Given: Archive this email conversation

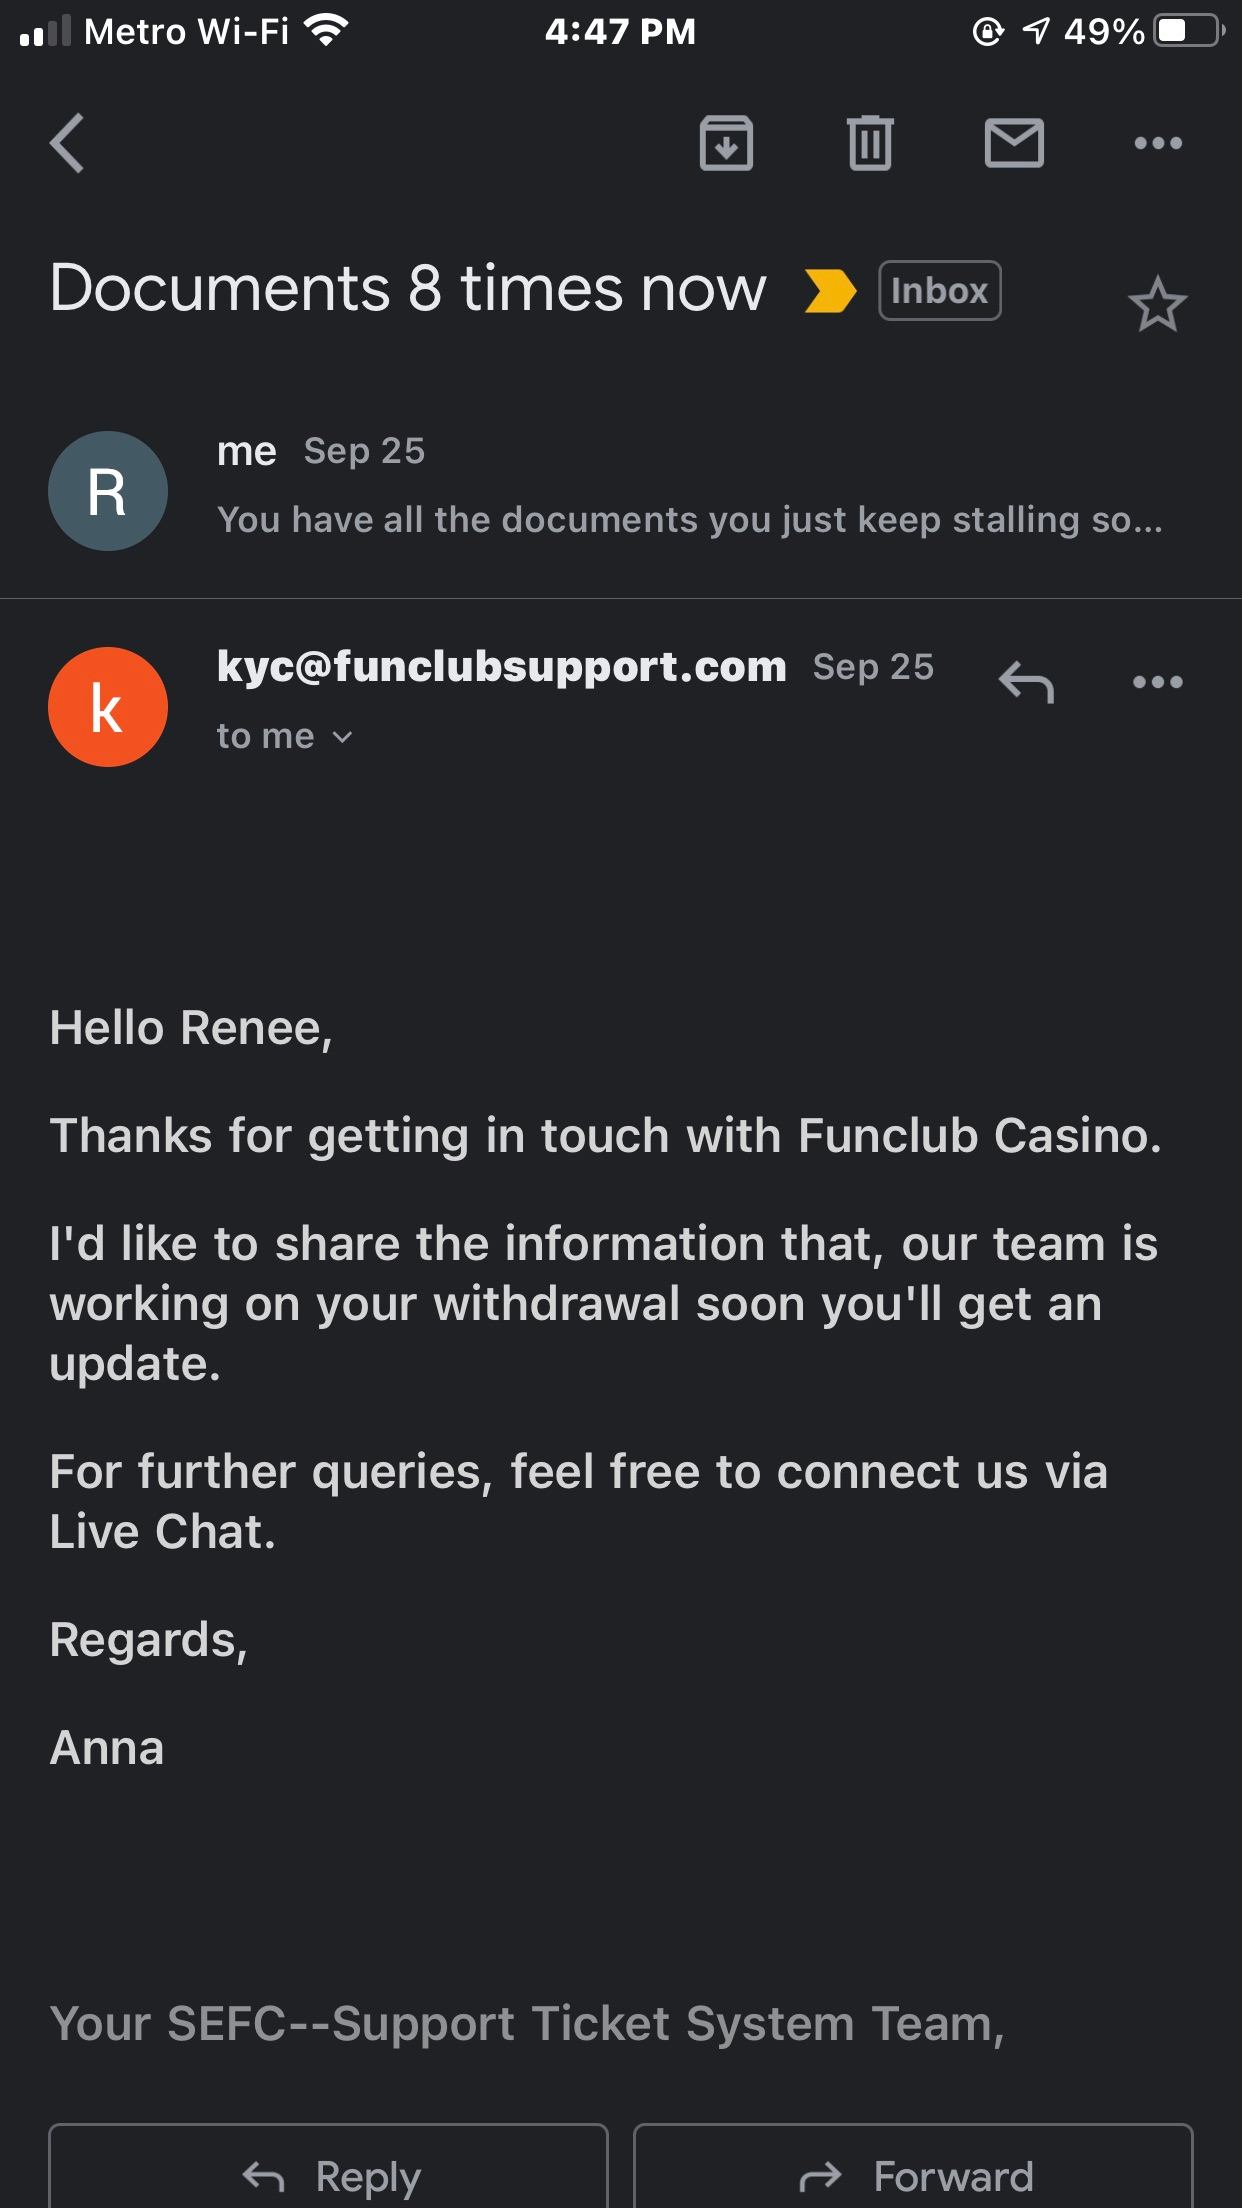Looking at the screenshot, I should [x=726, y=143].
